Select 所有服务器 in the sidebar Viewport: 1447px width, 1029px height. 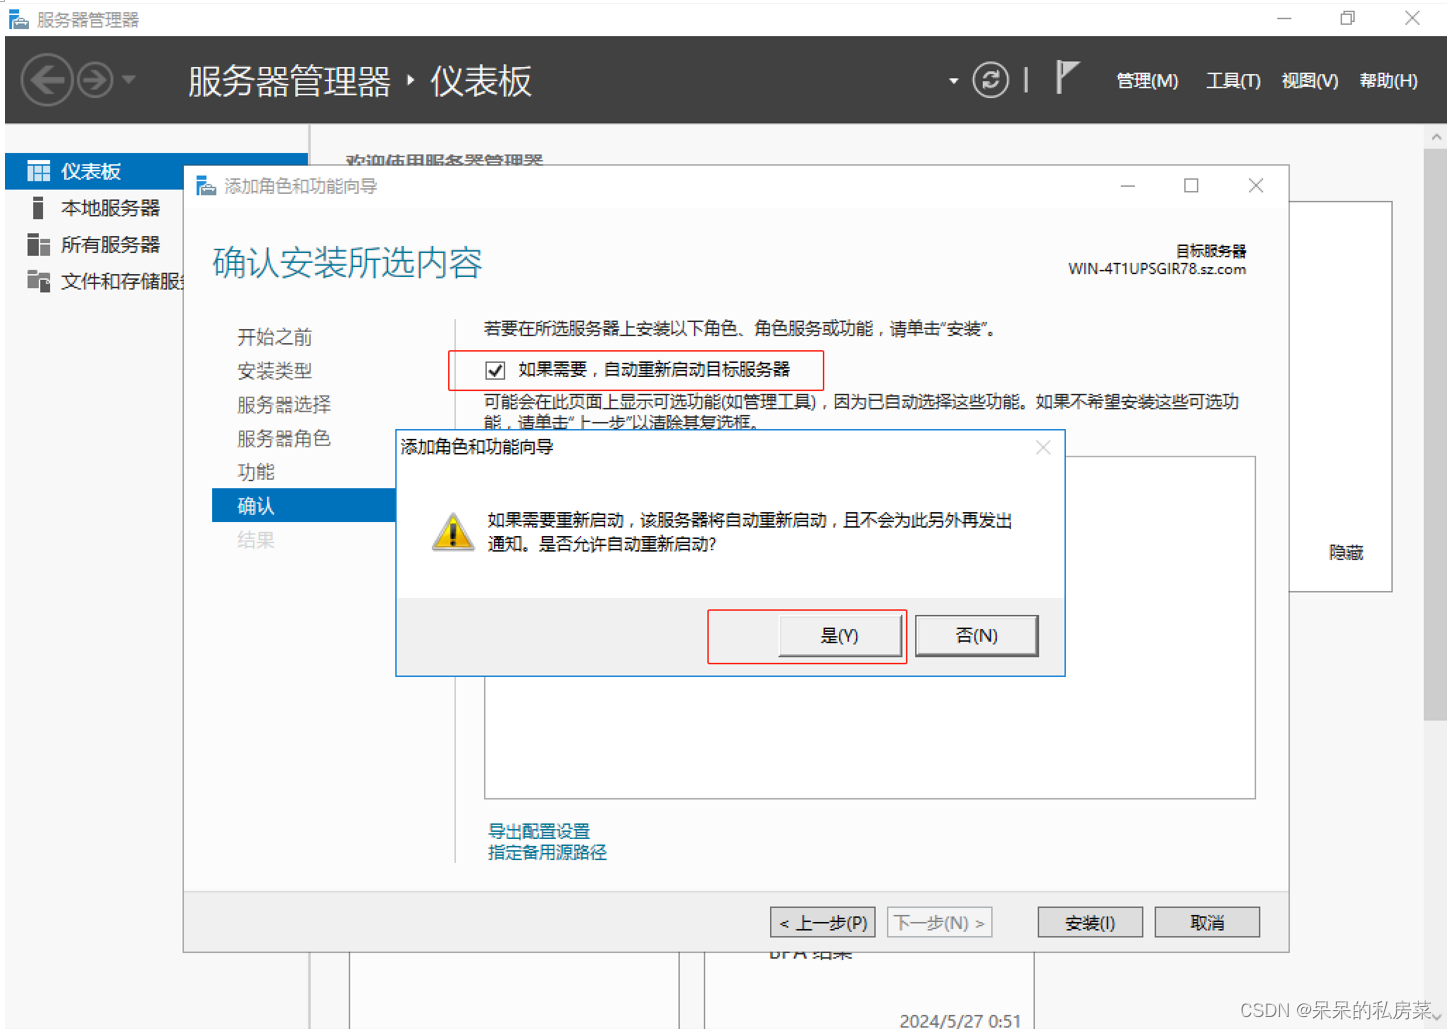coord(110,245)
